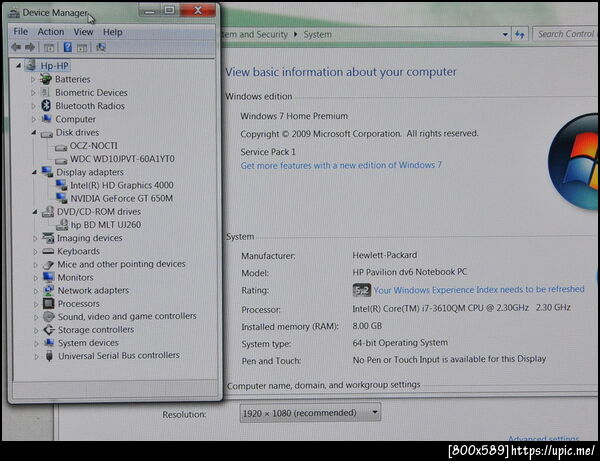Click Get more features with a new edition link
The width and height of the screenshot is (600, 461).
(x=341, y=165)
